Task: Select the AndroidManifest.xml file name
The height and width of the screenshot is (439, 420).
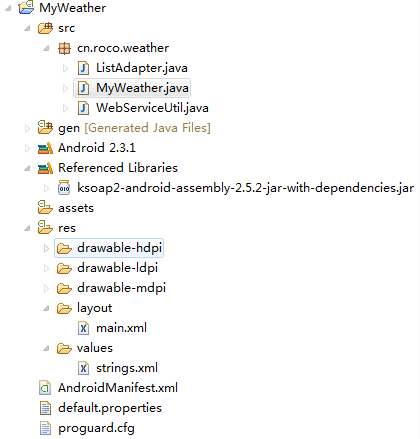Action: point(118,388)
